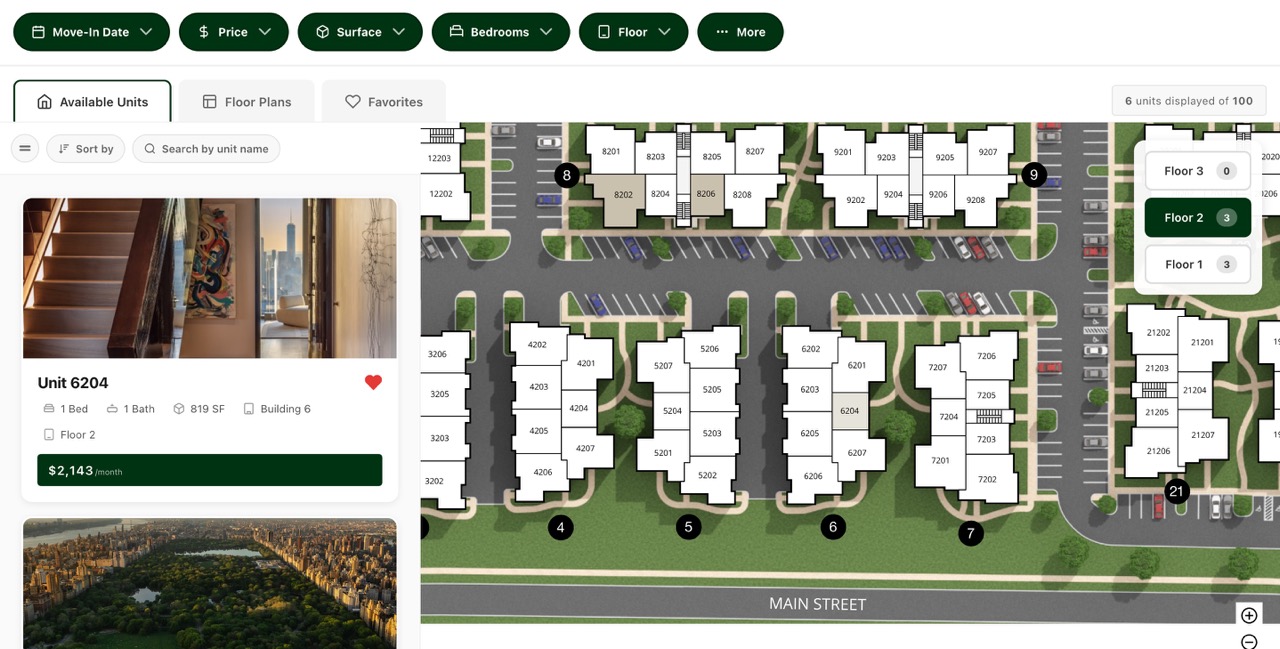1280x649 pixels.
Task: Click the hamburger list icon beside Sort by
Action: [24, 148]
